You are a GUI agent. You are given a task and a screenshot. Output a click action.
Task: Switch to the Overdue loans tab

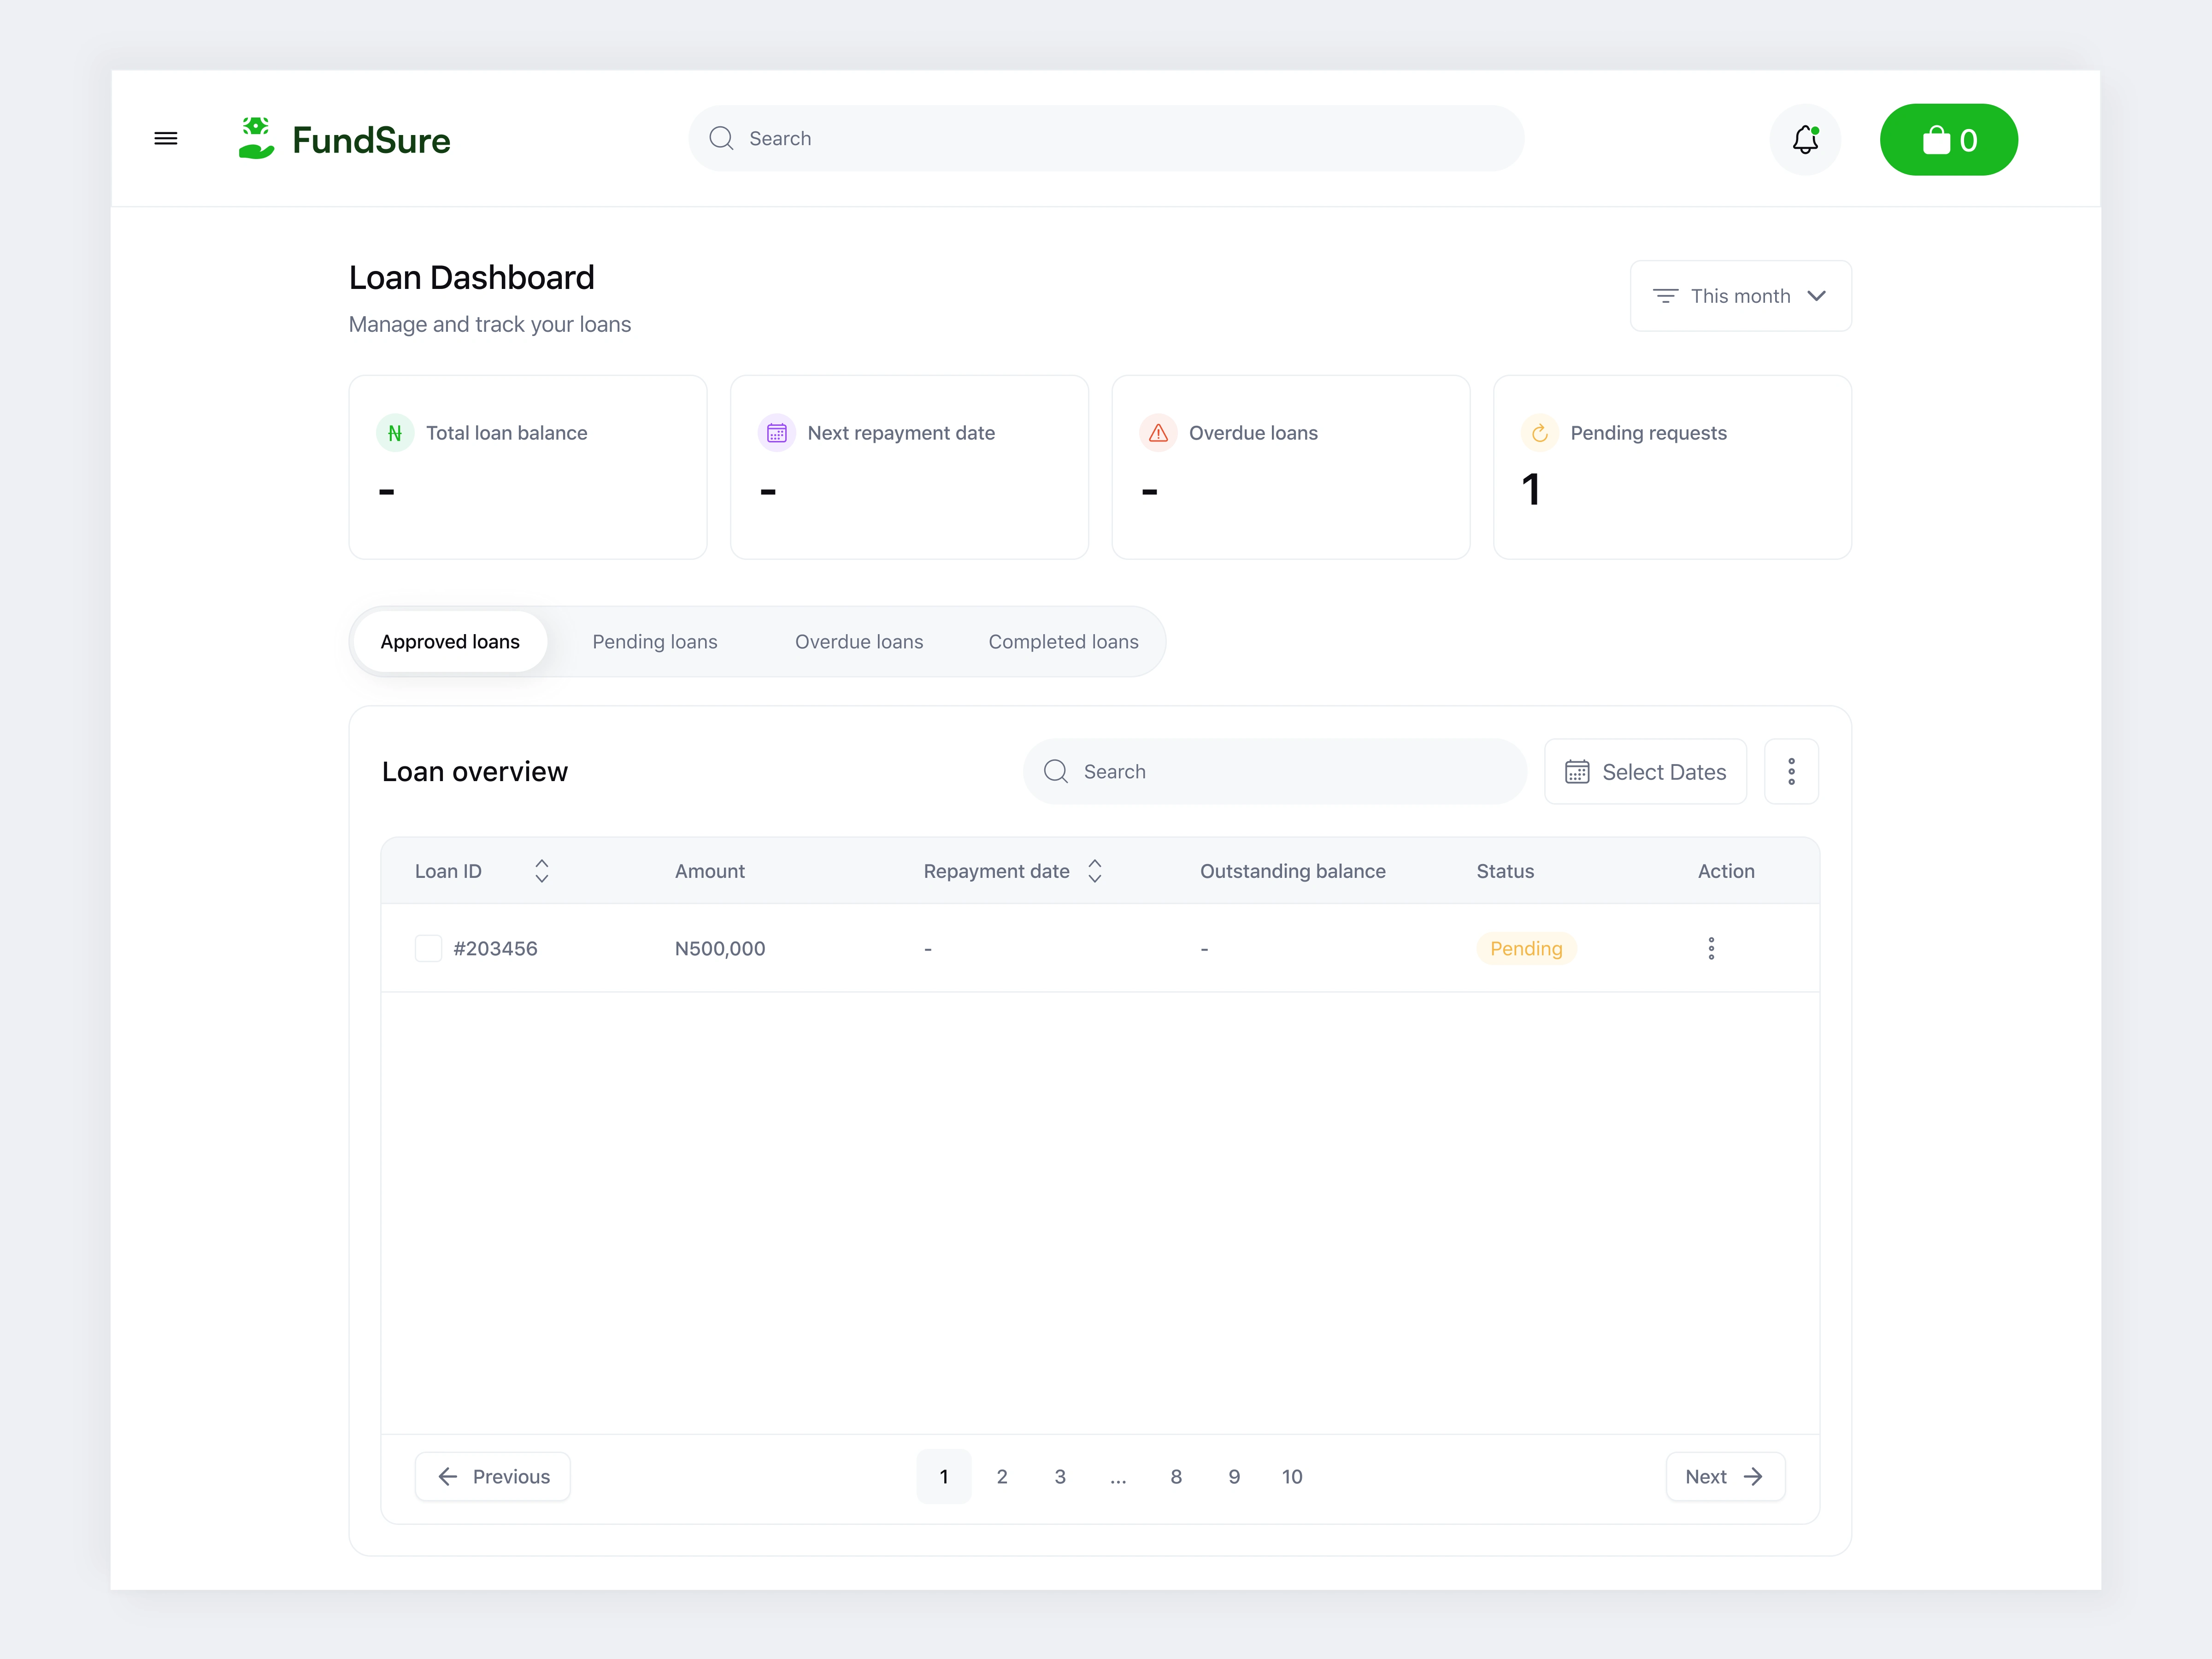(x=859, y=641)
